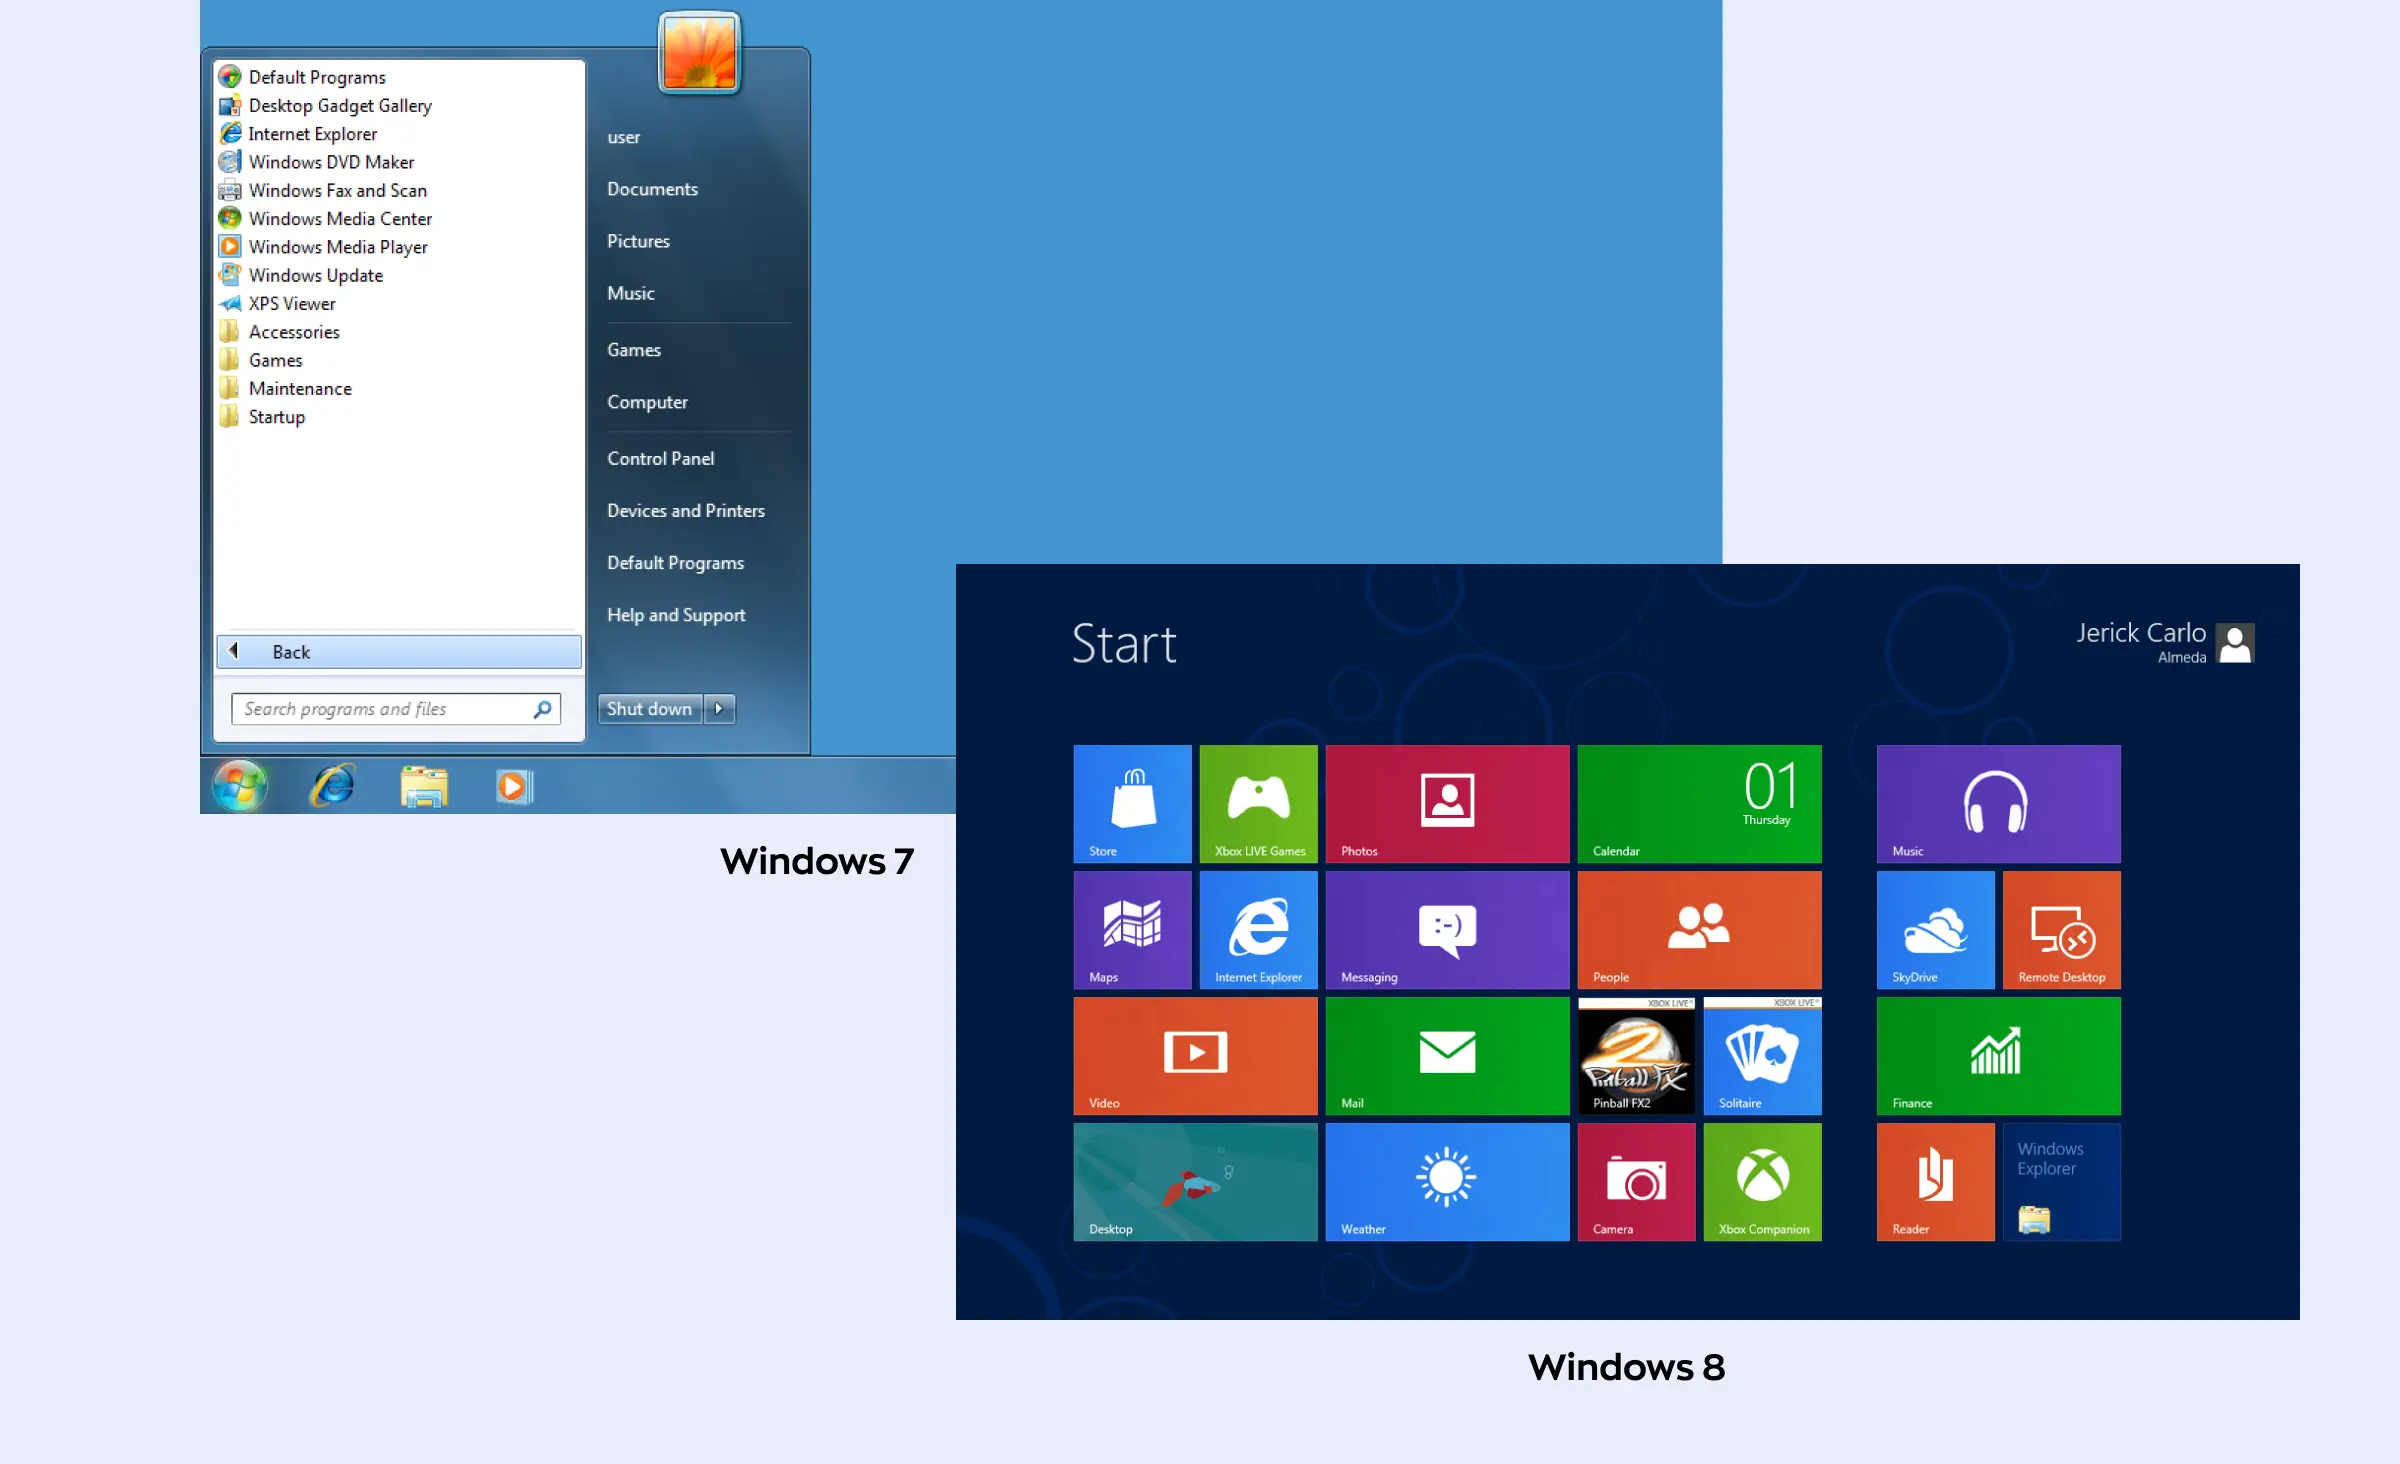Open the Camera tile

point(1636,1181)
